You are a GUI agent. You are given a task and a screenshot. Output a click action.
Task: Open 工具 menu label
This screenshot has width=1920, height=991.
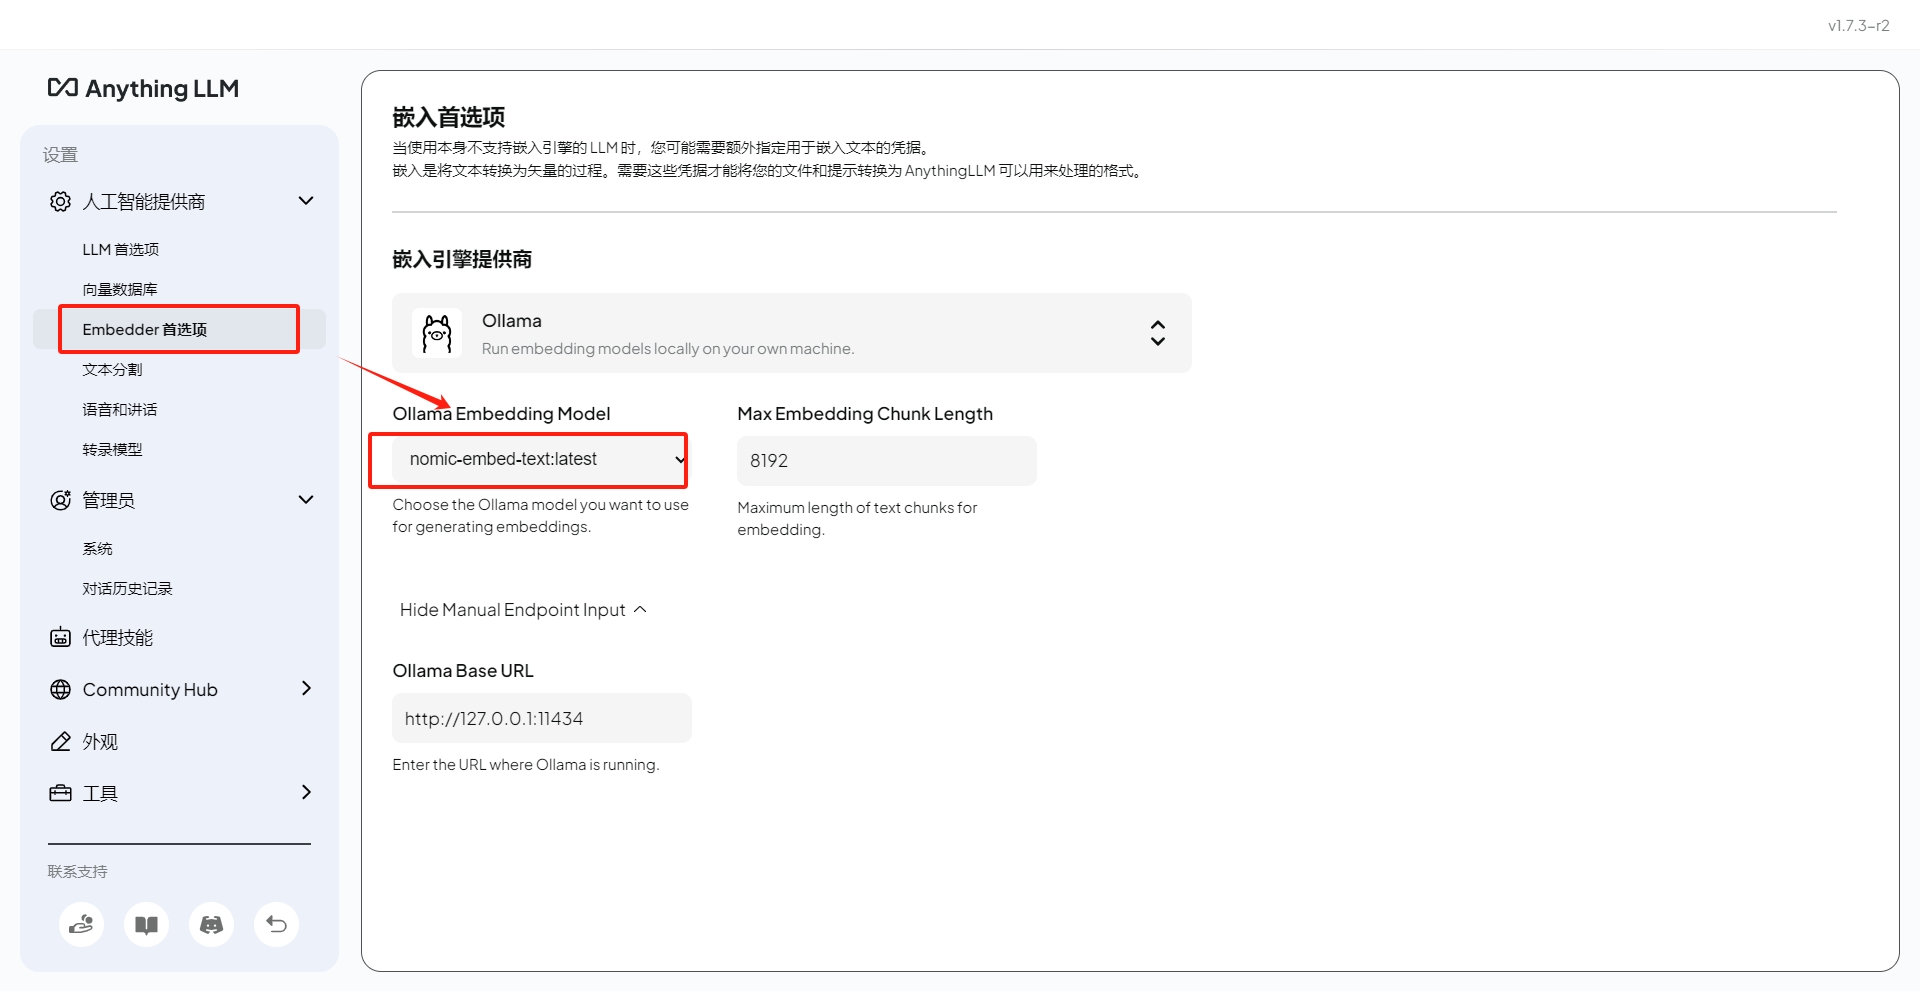(100, 793)
